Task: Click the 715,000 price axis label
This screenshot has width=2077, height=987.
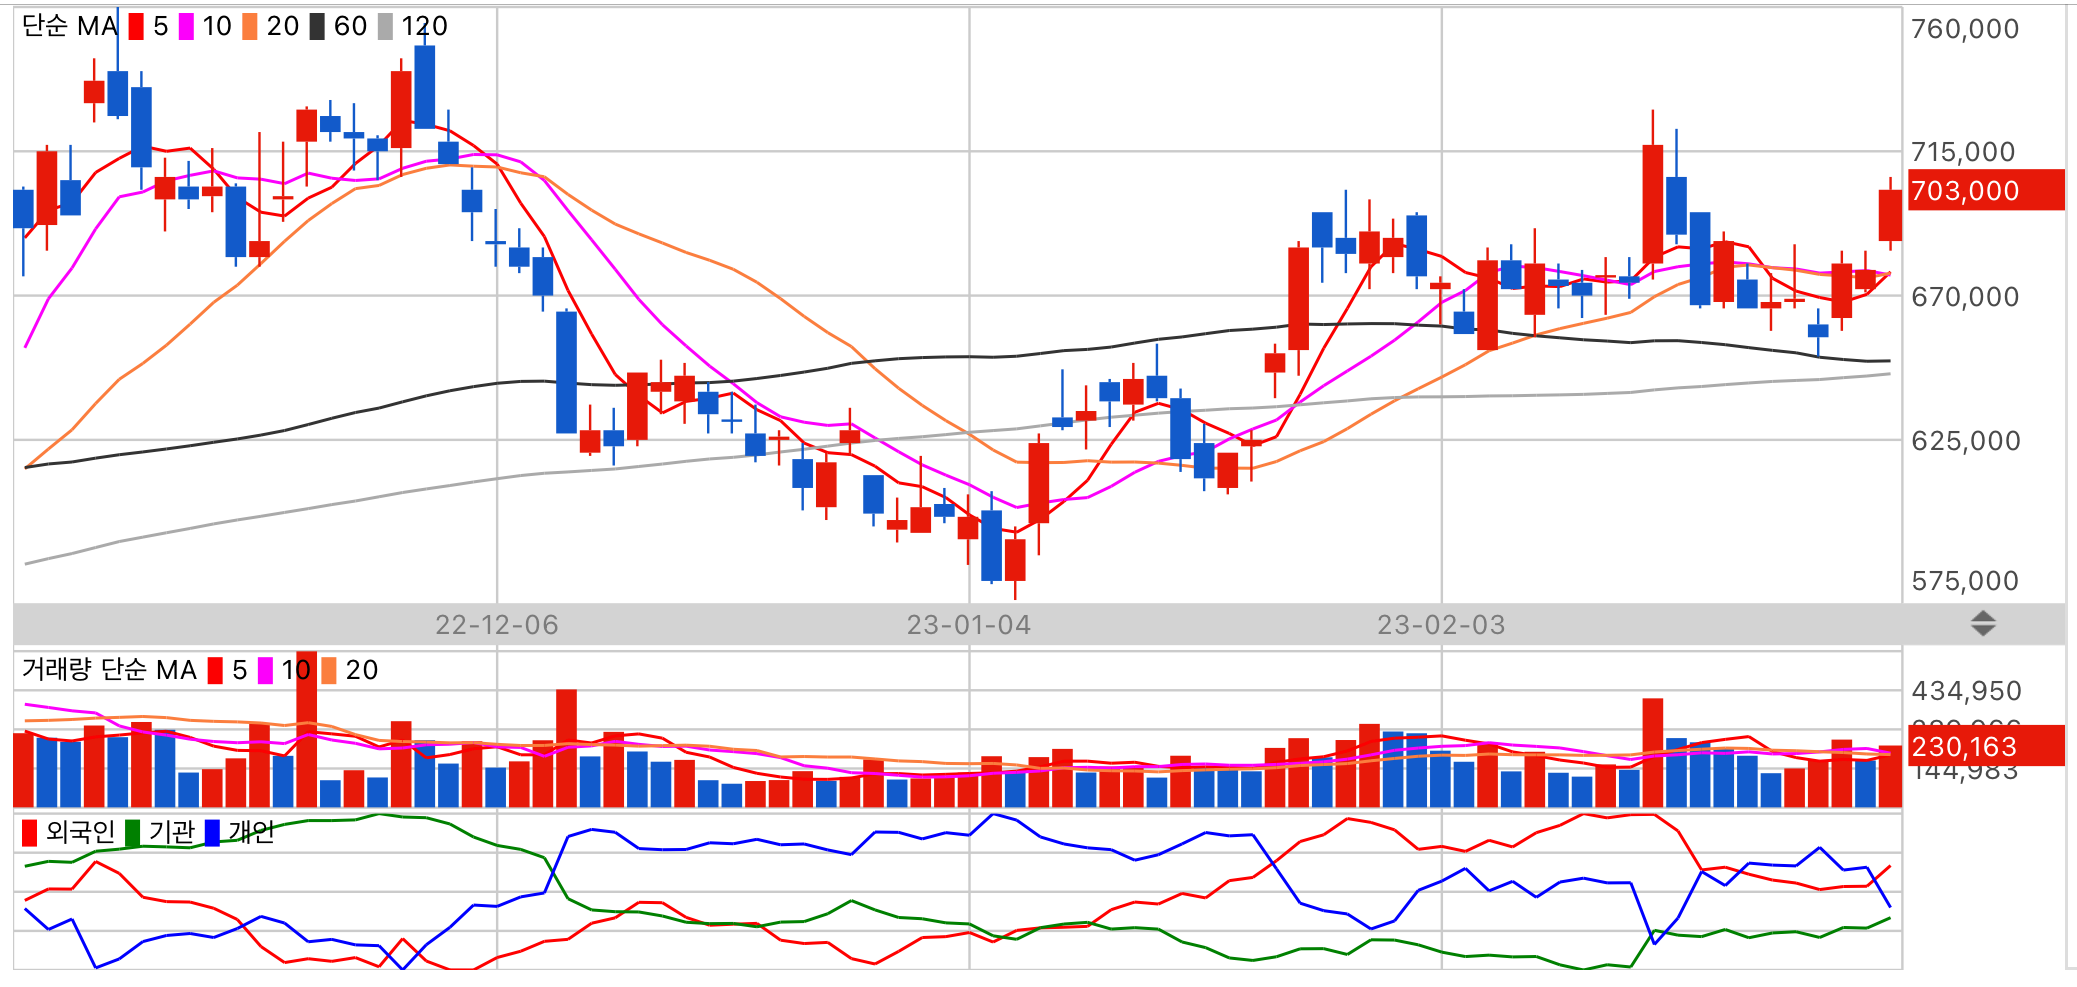Action: 1963,152
